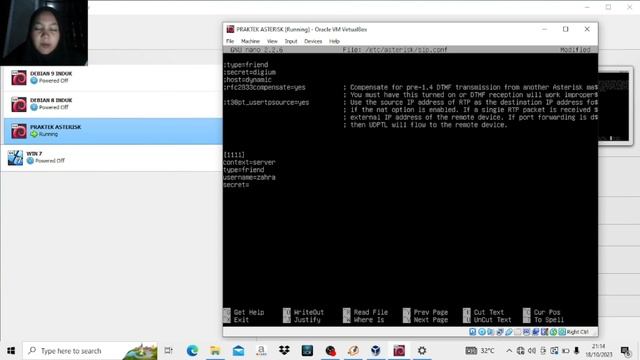Select the DEBIAN 9 INDUK virtual machine
This screenshot has width=640, height=360.
point(113,78)
